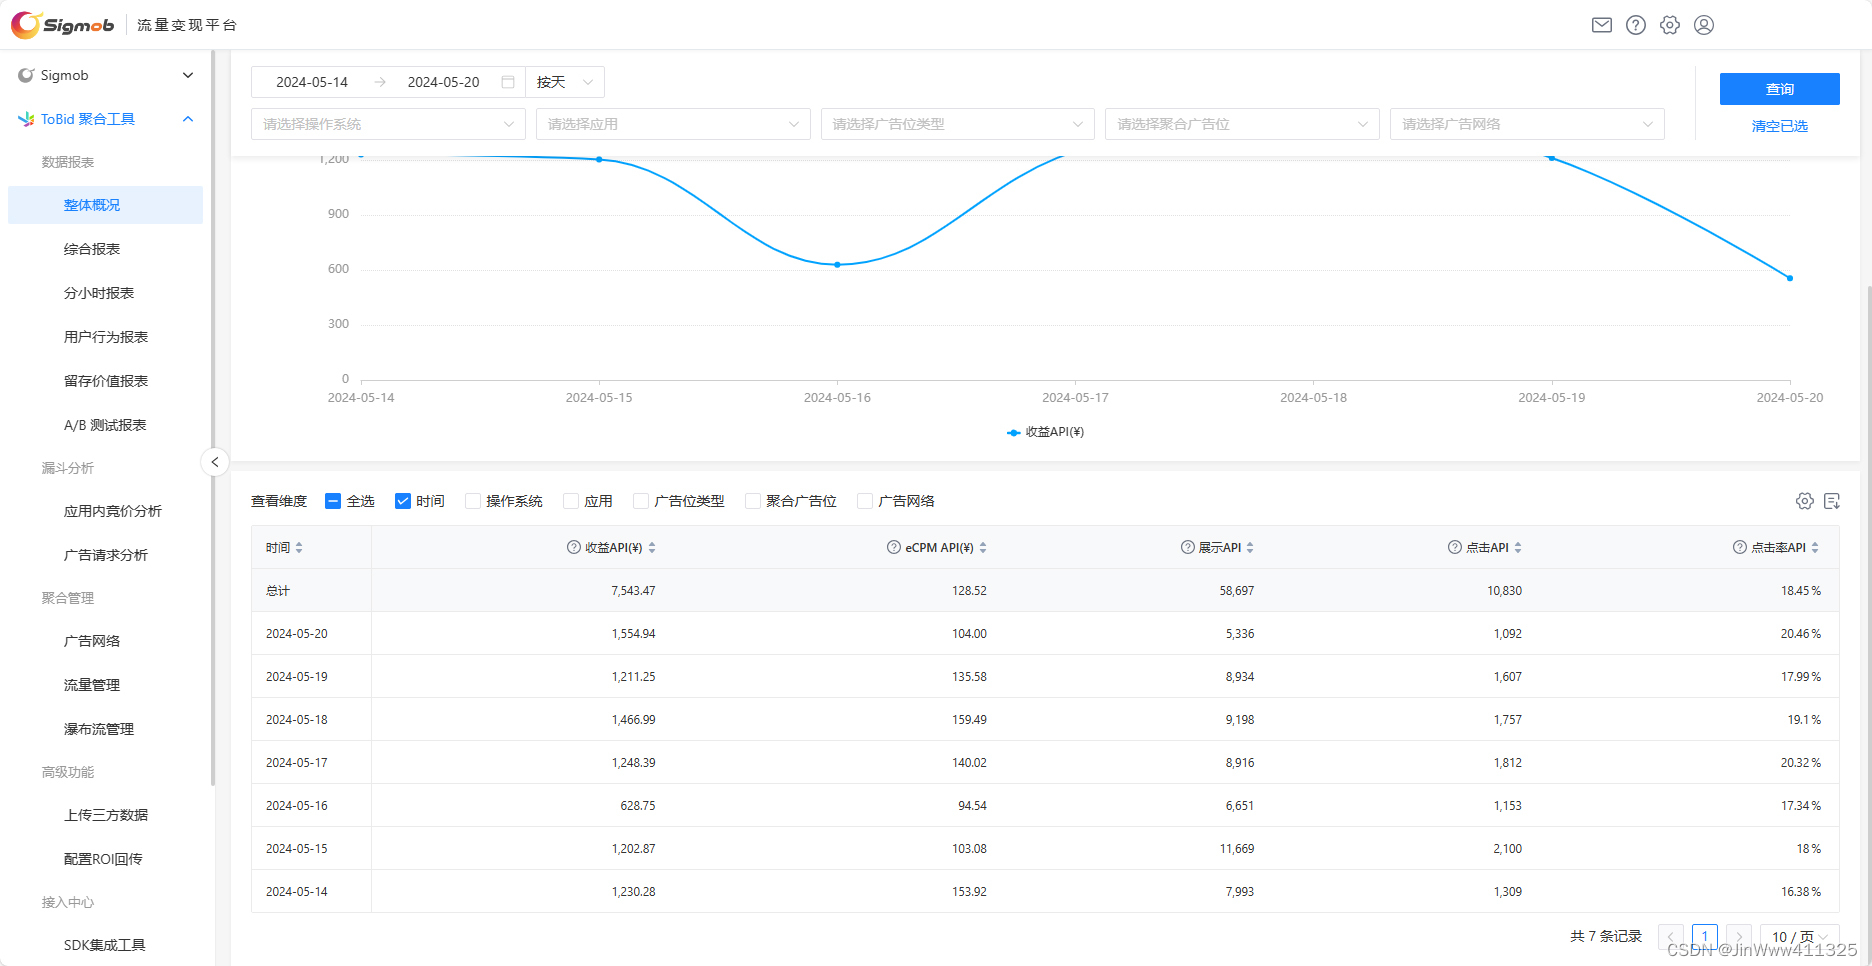
Task: Open 广告请求分析 in sidebar
Action: point(105,555)
